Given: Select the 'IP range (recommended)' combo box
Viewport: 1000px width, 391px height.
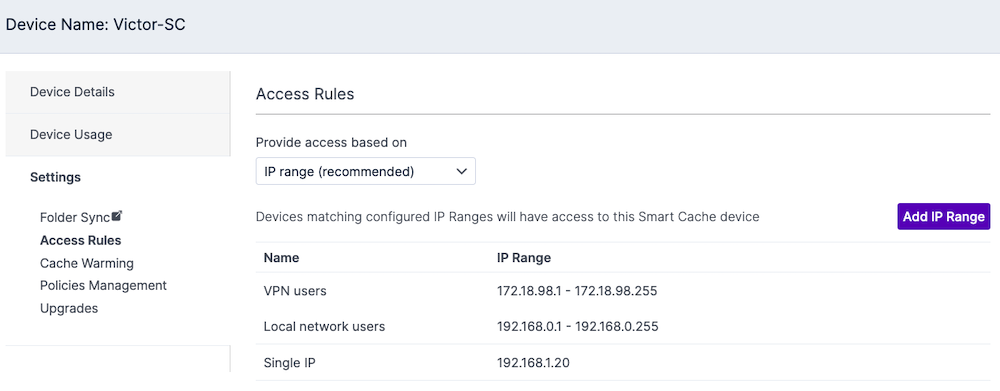Looking at the screenshot, I should 365,172.
